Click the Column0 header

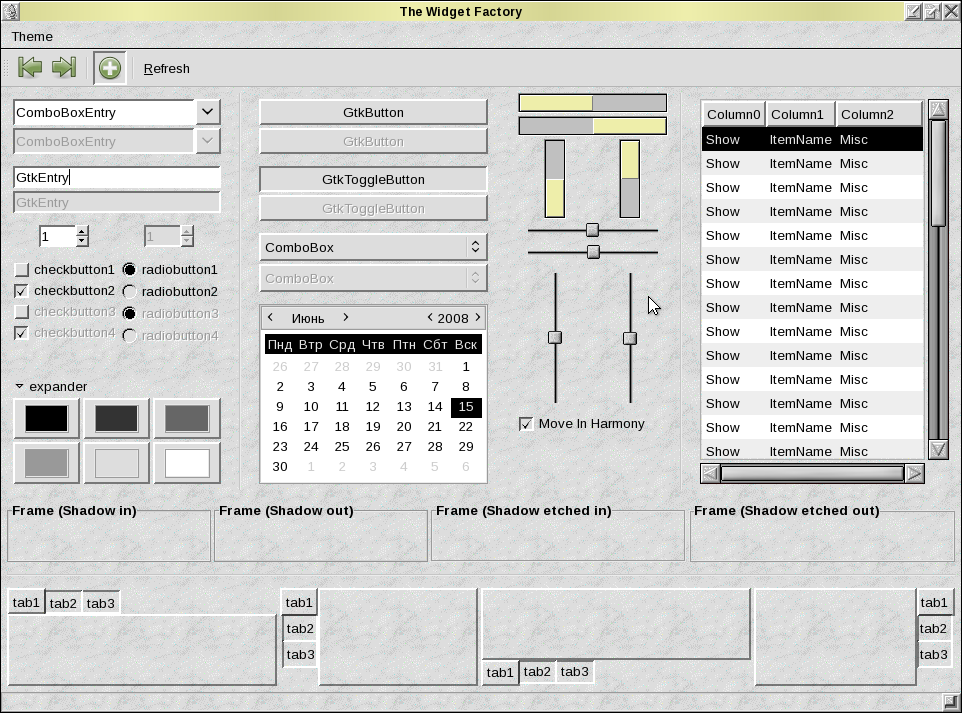[x=733, y=114]
